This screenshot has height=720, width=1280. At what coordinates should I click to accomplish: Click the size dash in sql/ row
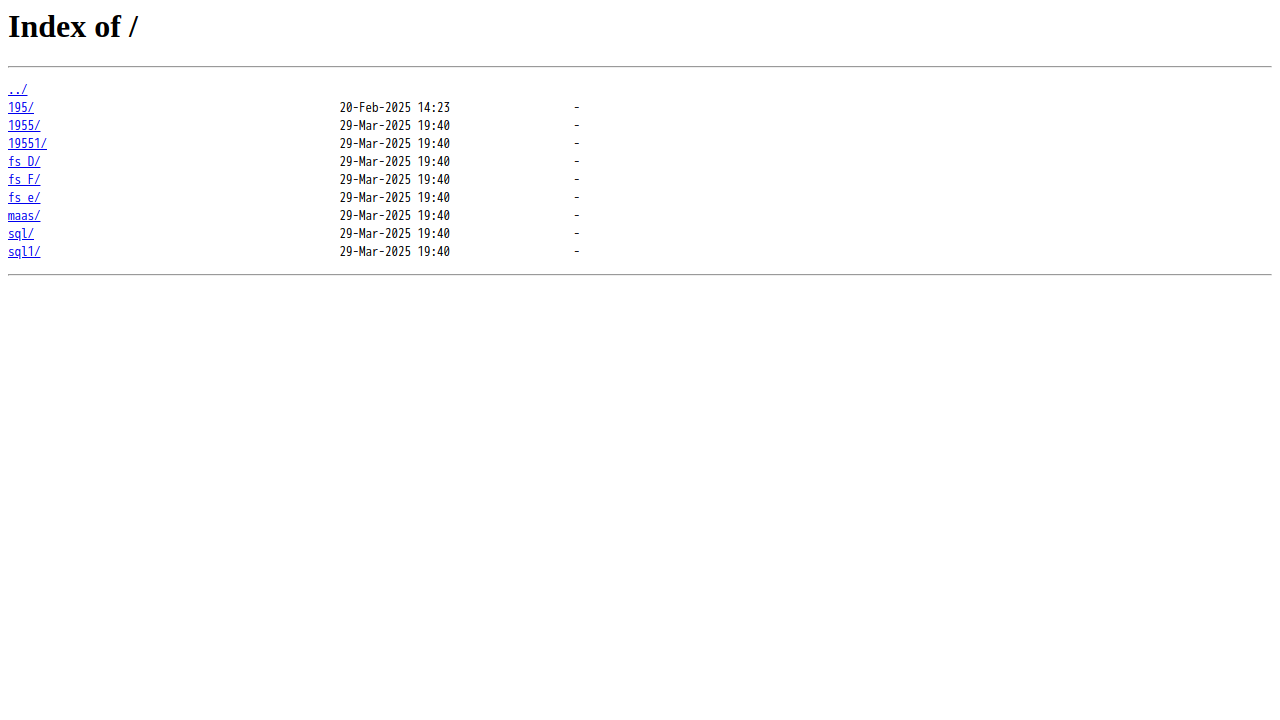pyautogui.click(x=577, y=234)
